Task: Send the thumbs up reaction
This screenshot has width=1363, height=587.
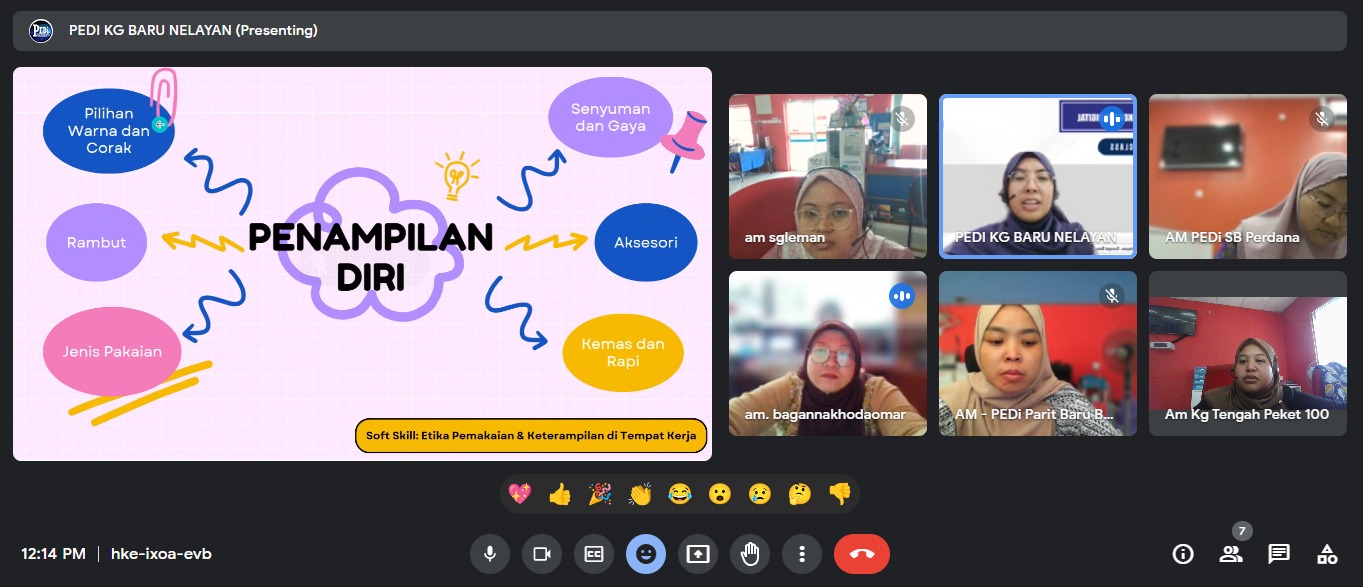Action: (560, 494)
